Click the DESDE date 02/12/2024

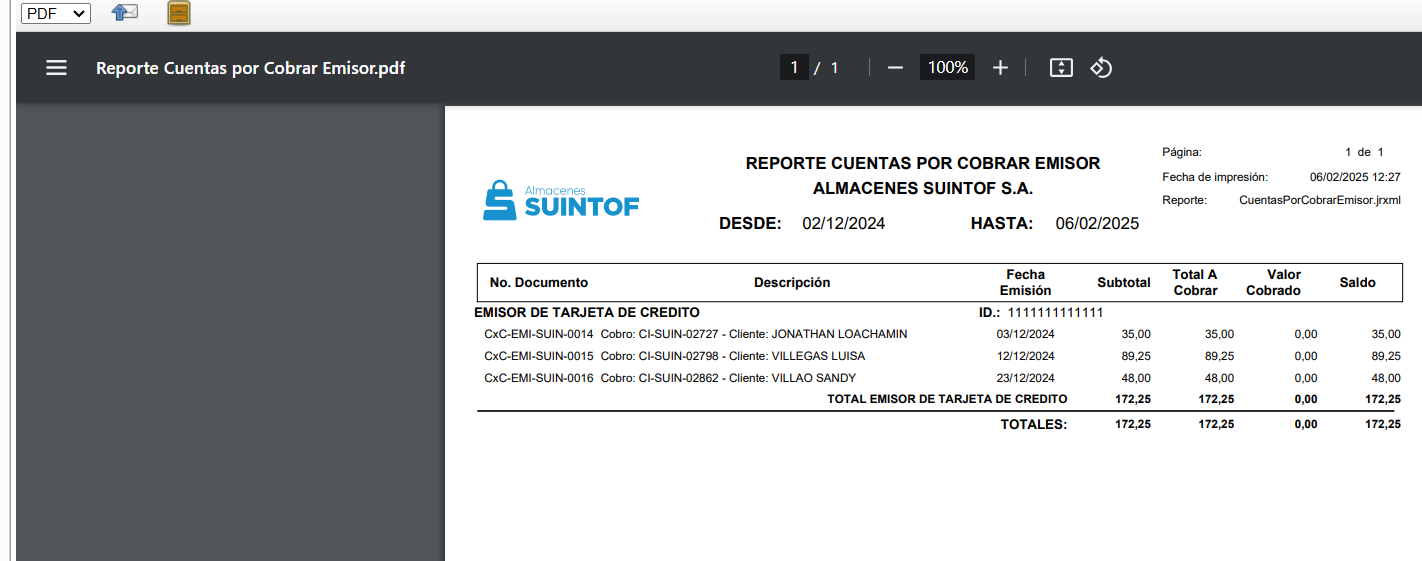click(x=843, y=224)
